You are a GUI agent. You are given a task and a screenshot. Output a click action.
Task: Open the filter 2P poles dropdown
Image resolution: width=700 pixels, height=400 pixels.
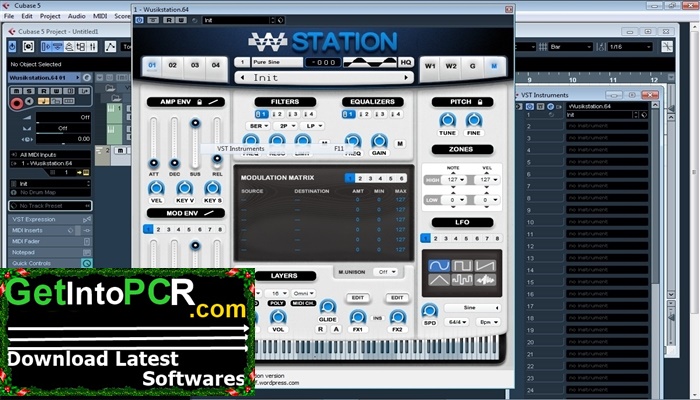tap(285, 126)
